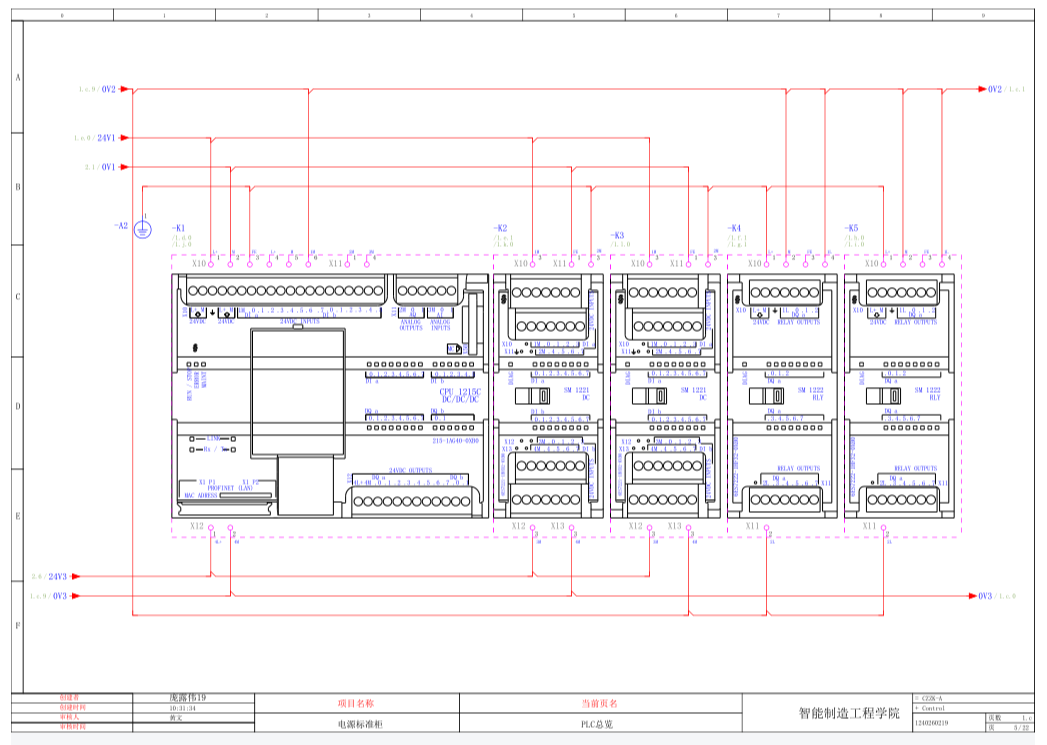Viewport: 1047px width, 745px height.
Task: Click the -A2 ground earth symbol
Action: pos(143,230)
